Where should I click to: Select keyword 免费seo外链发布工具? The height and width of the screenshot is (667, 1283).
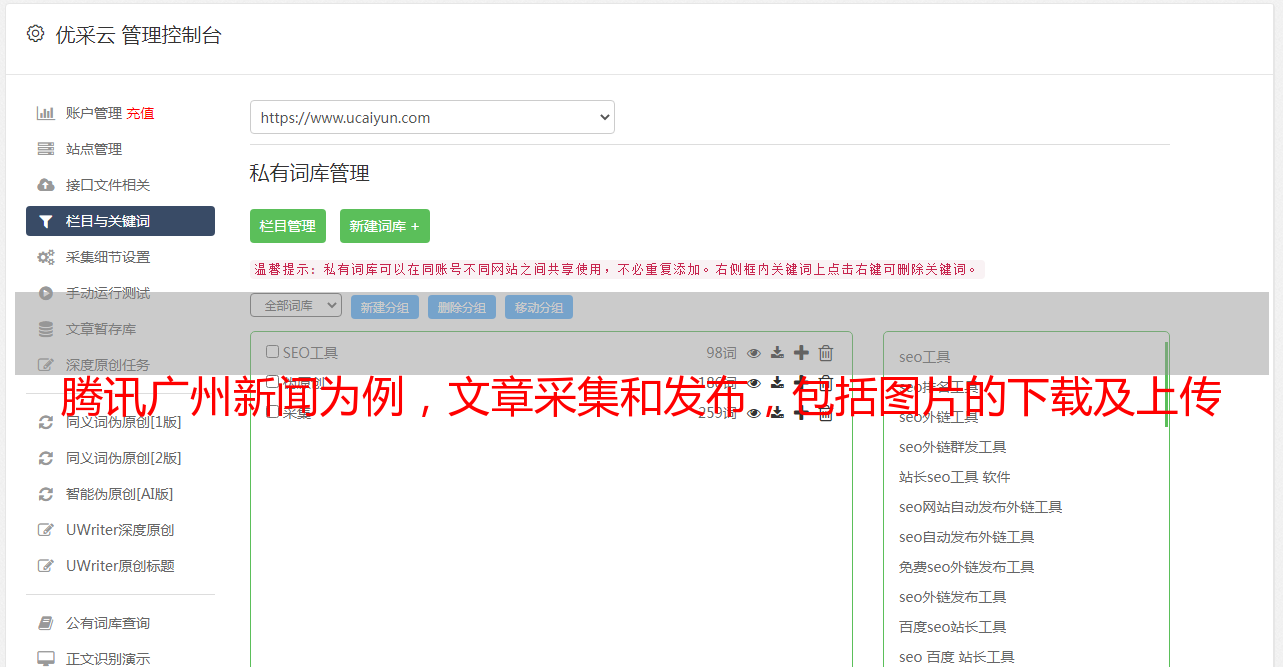click(x=967, y=567)
